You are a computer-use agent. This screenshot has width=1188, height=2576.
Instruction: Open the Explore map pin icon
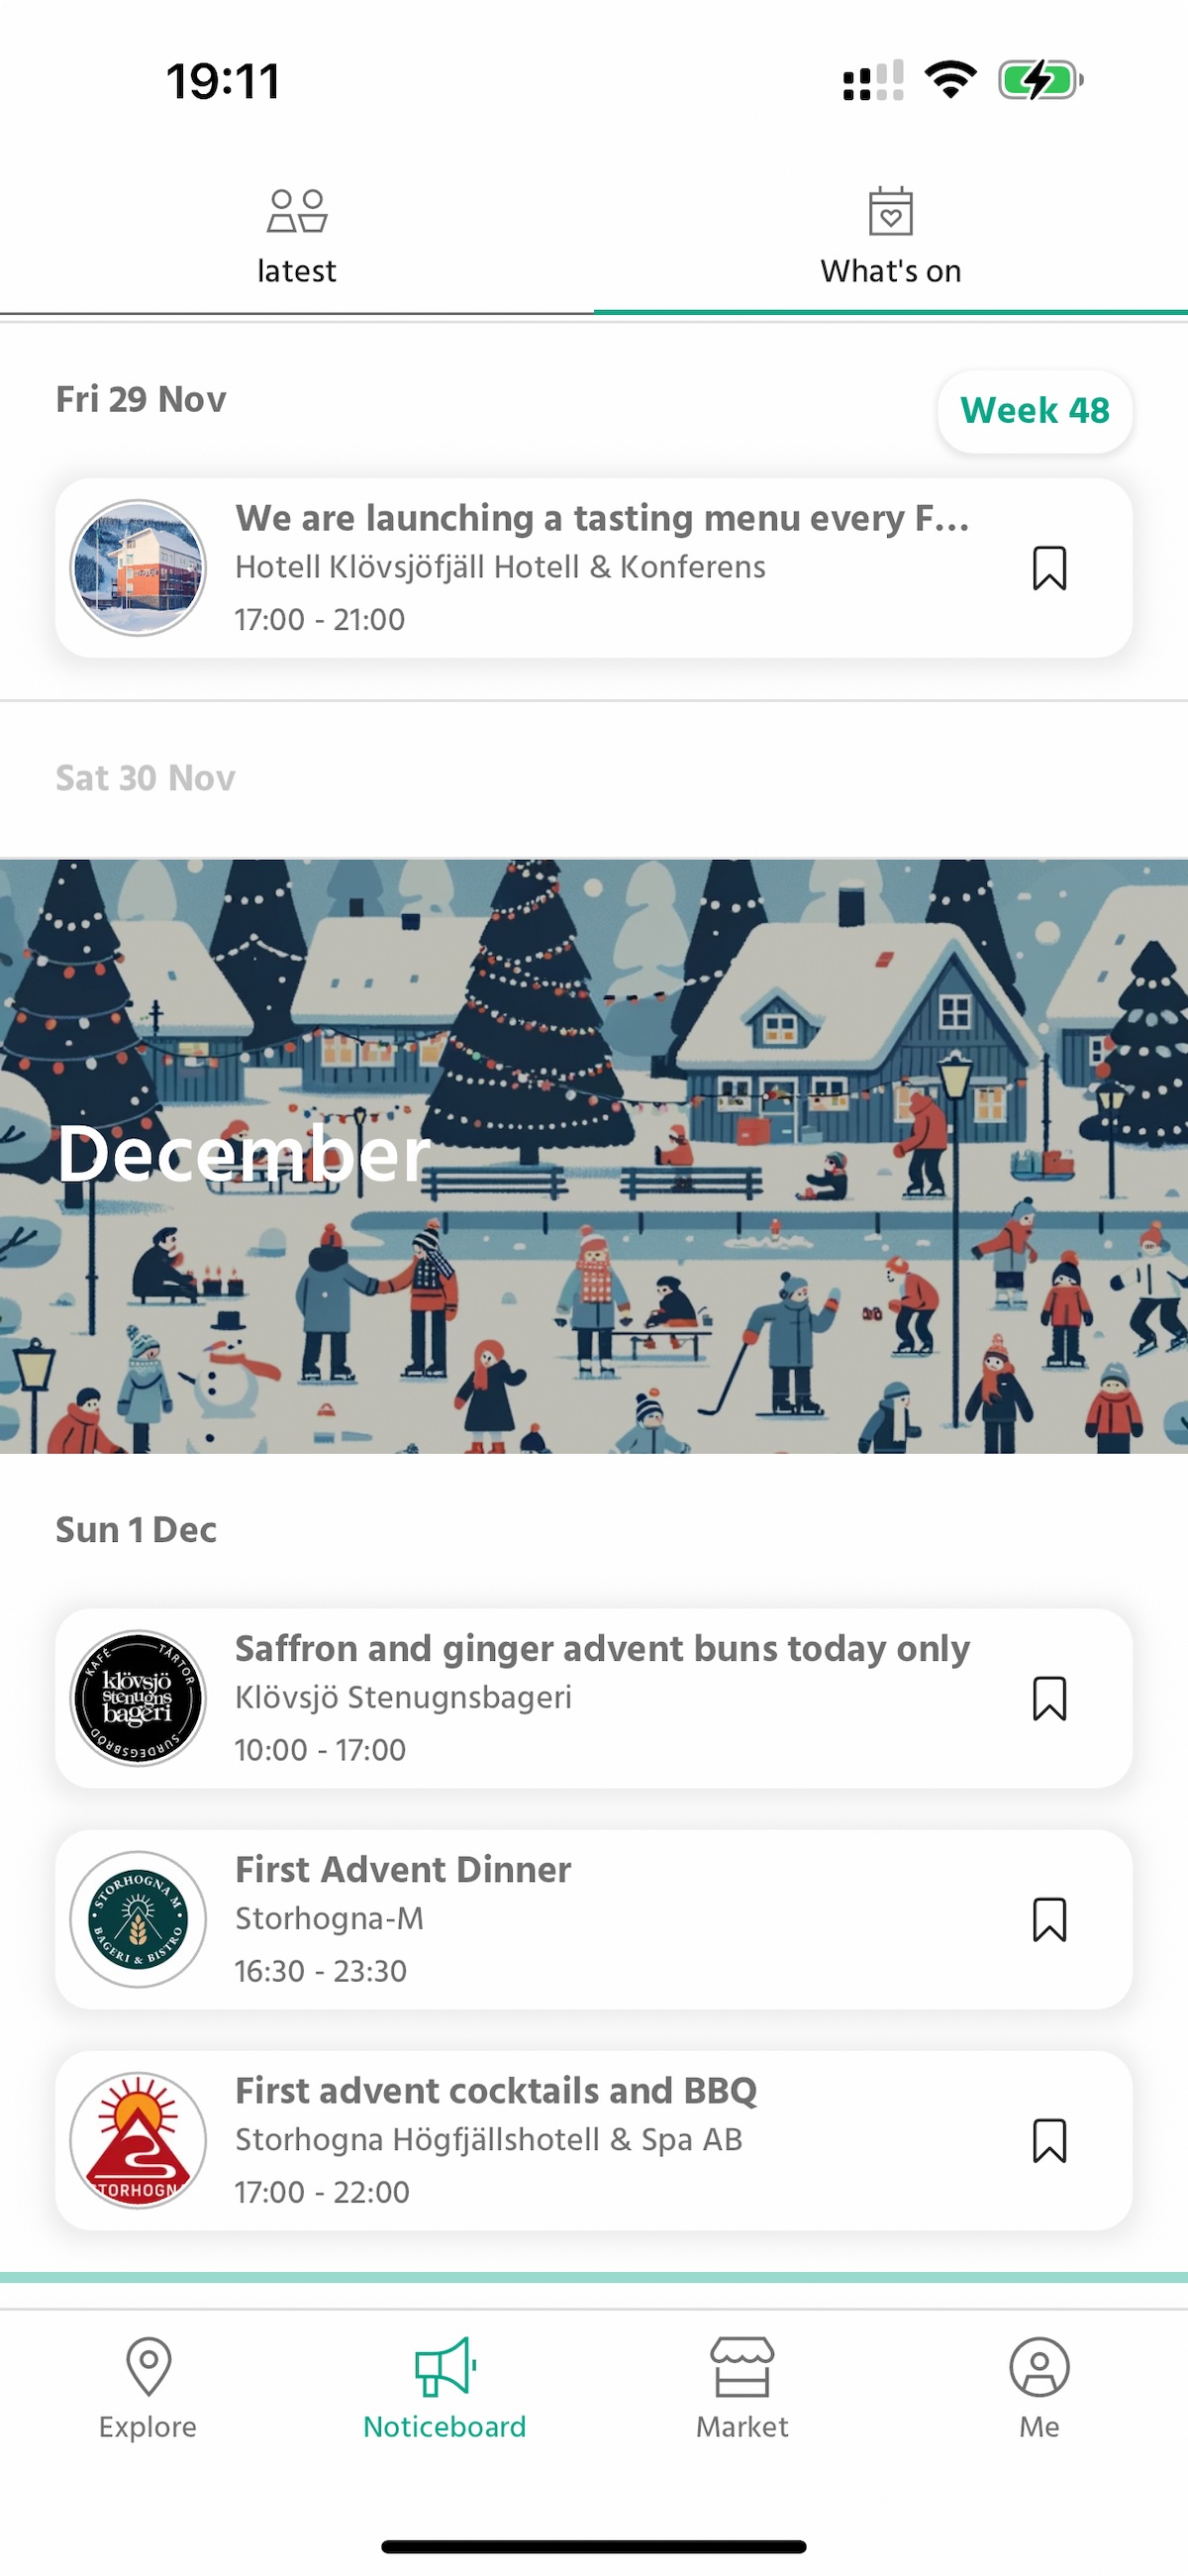coord(148,2366)
